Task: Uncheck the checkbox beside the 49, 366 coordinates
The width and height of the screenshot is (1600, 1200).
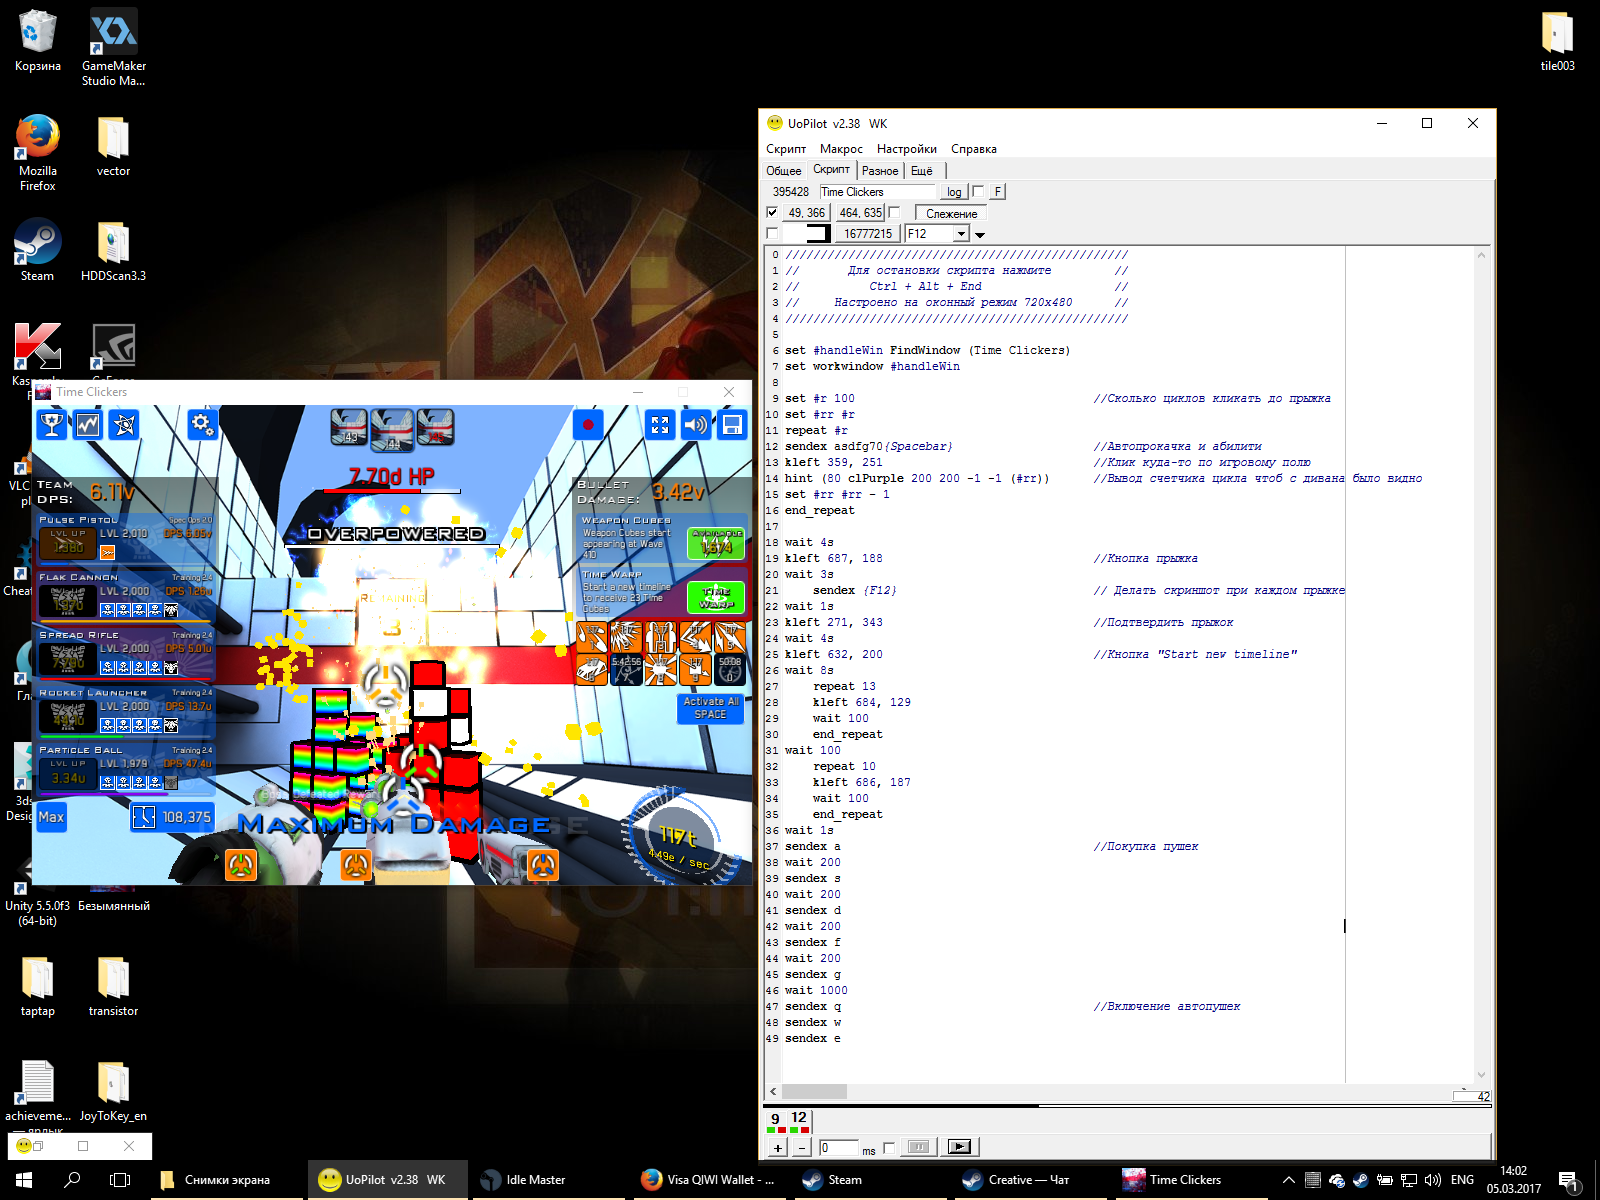Action: 772,213
